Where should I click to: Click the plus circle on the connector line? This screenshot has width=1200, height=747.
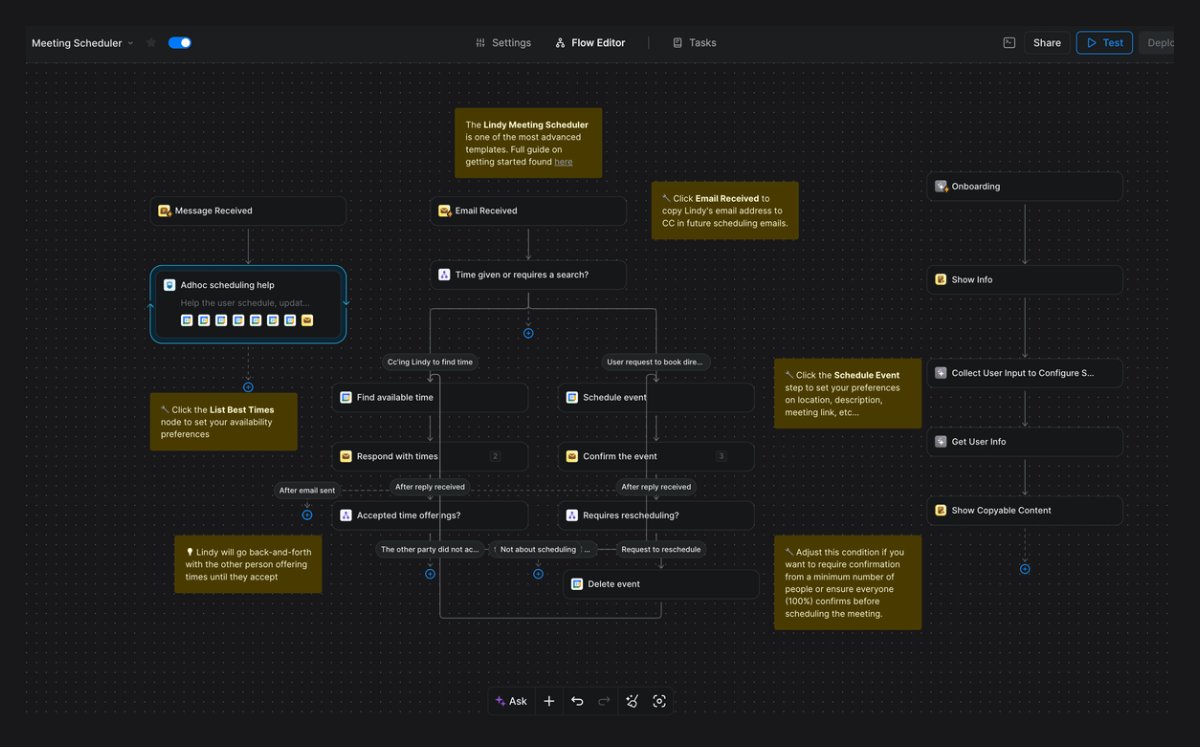tap(528, 333)
